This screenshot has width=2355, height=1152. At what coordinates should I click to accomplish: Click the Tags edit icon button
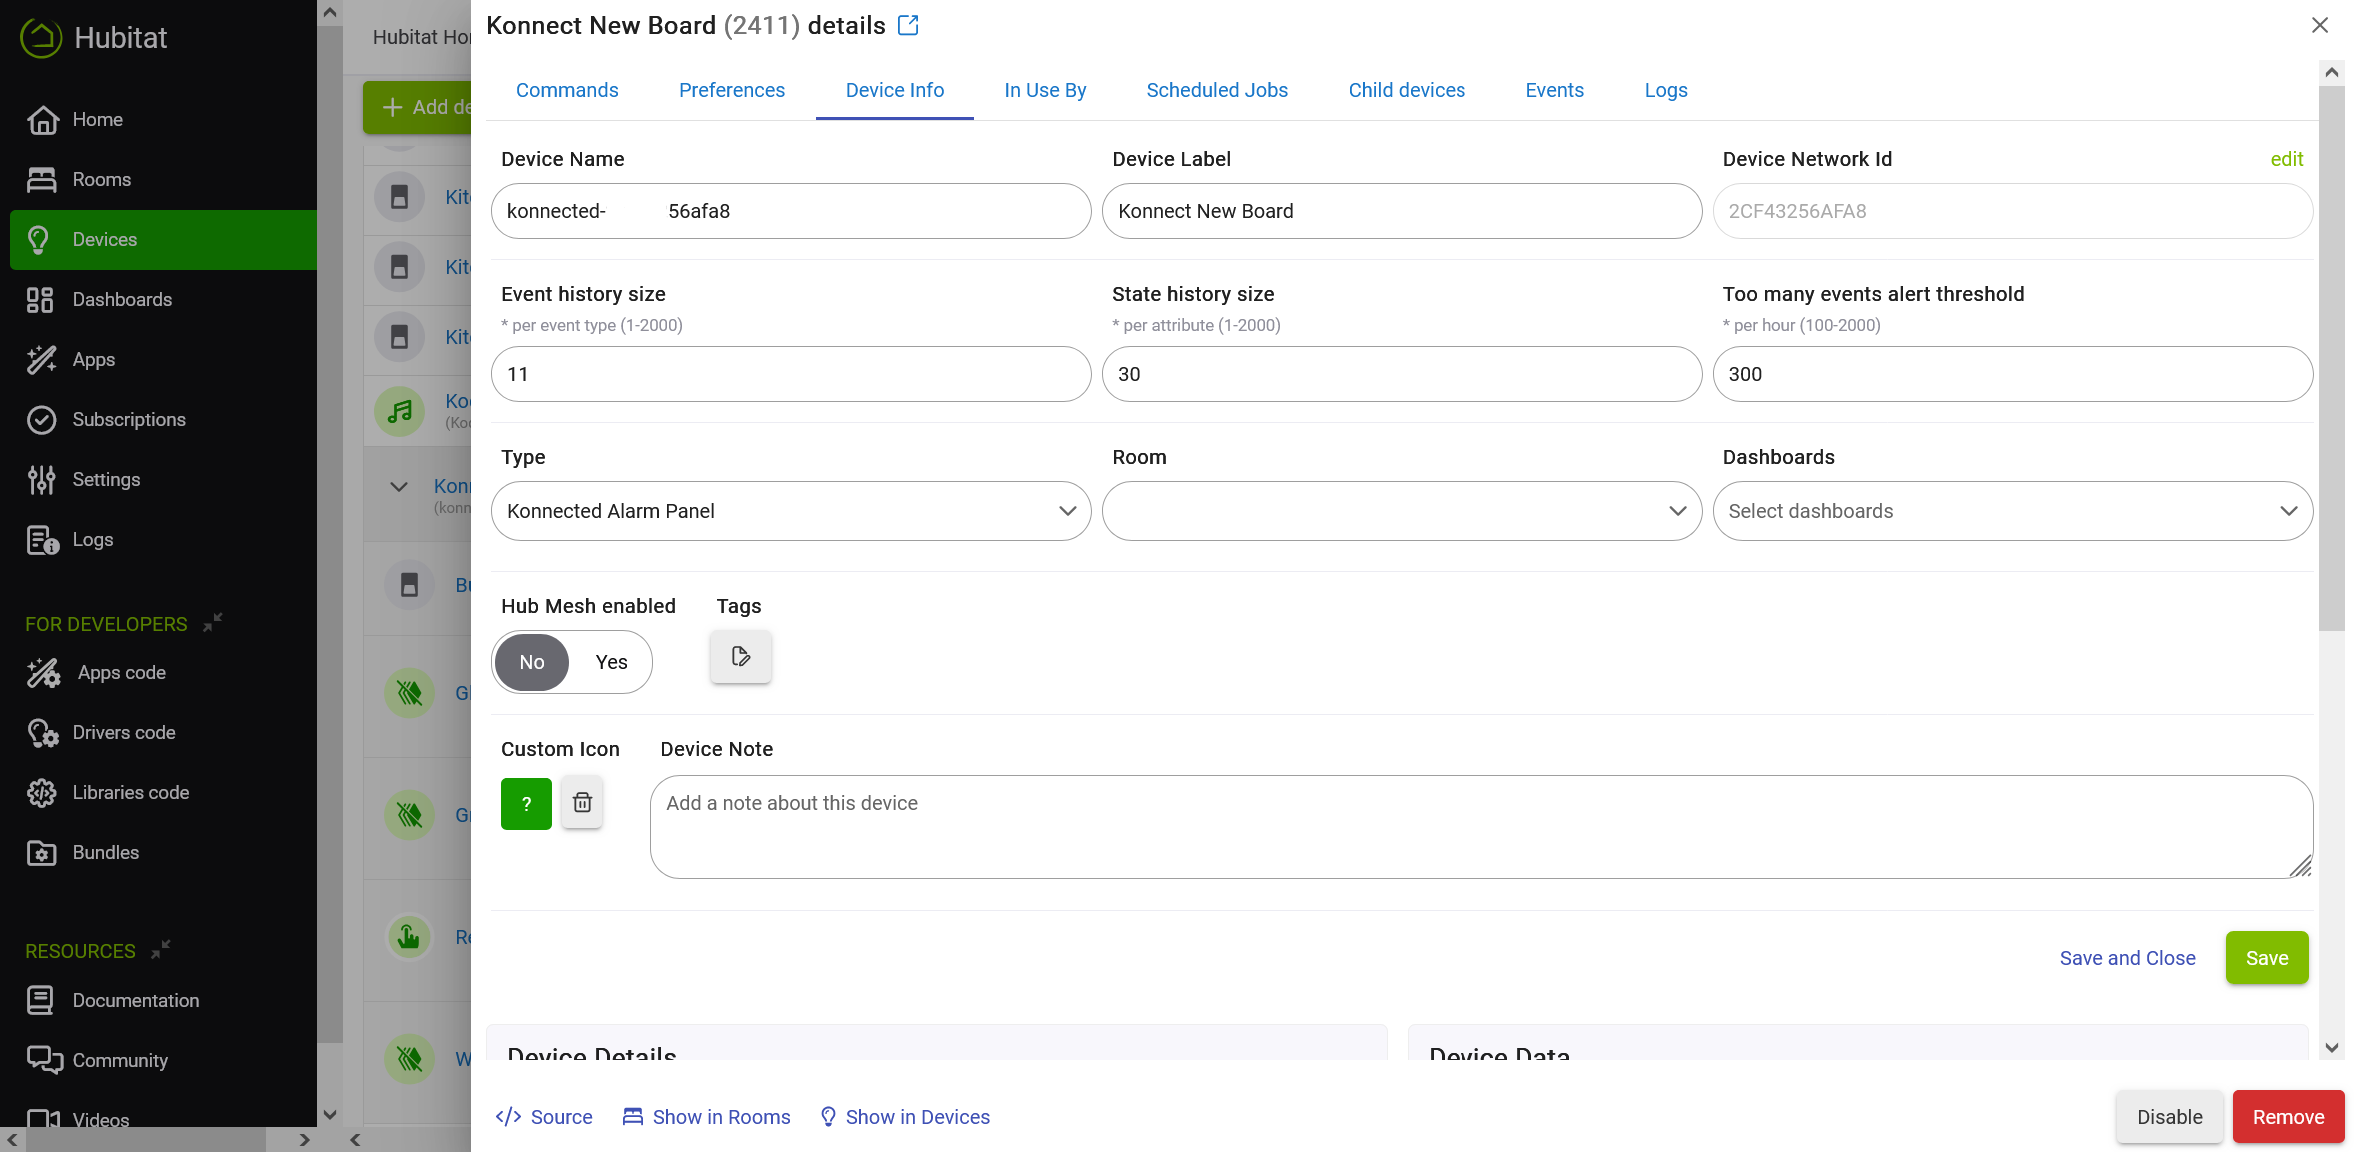pos(741,657)
